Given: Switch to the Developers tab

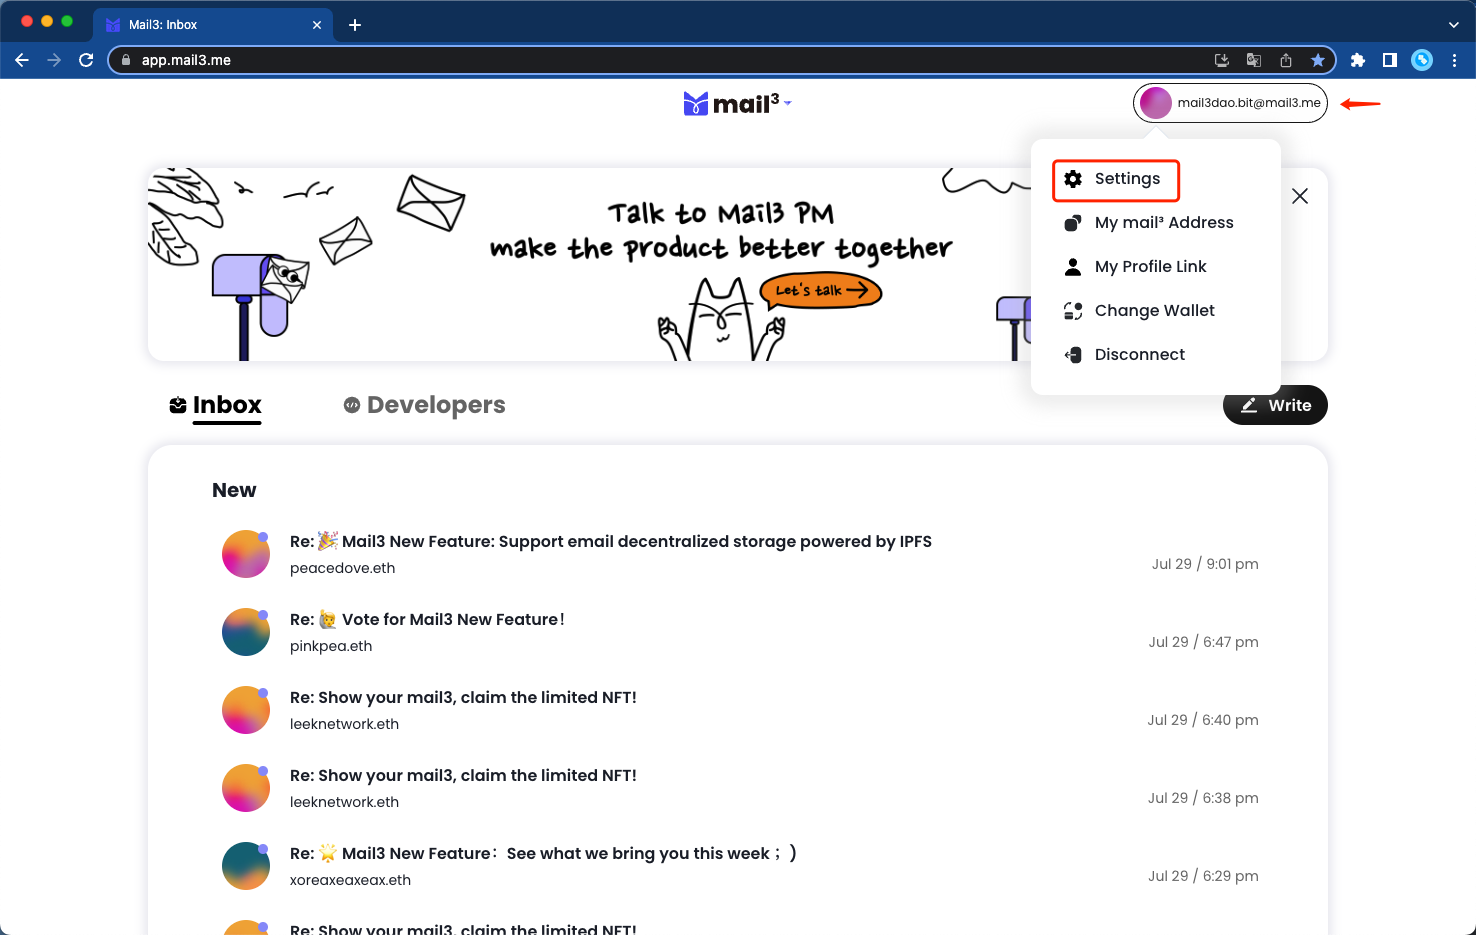Looking at the screenshot, I should (425, 405).
